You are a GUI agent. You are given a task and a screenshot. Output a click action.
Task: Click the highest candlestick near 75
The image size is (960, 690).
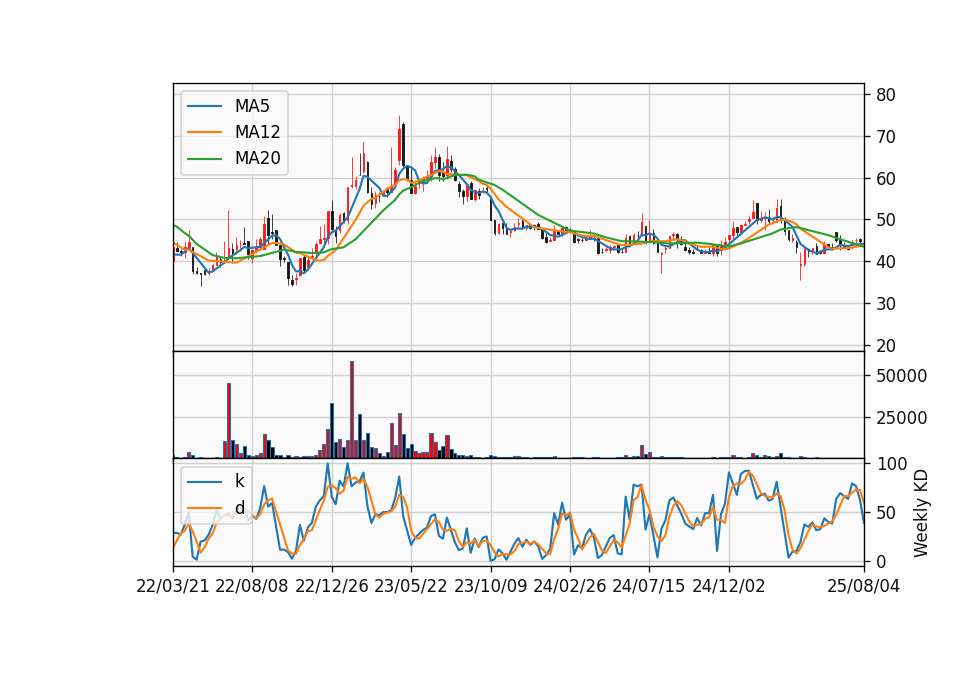coord(399,142)
